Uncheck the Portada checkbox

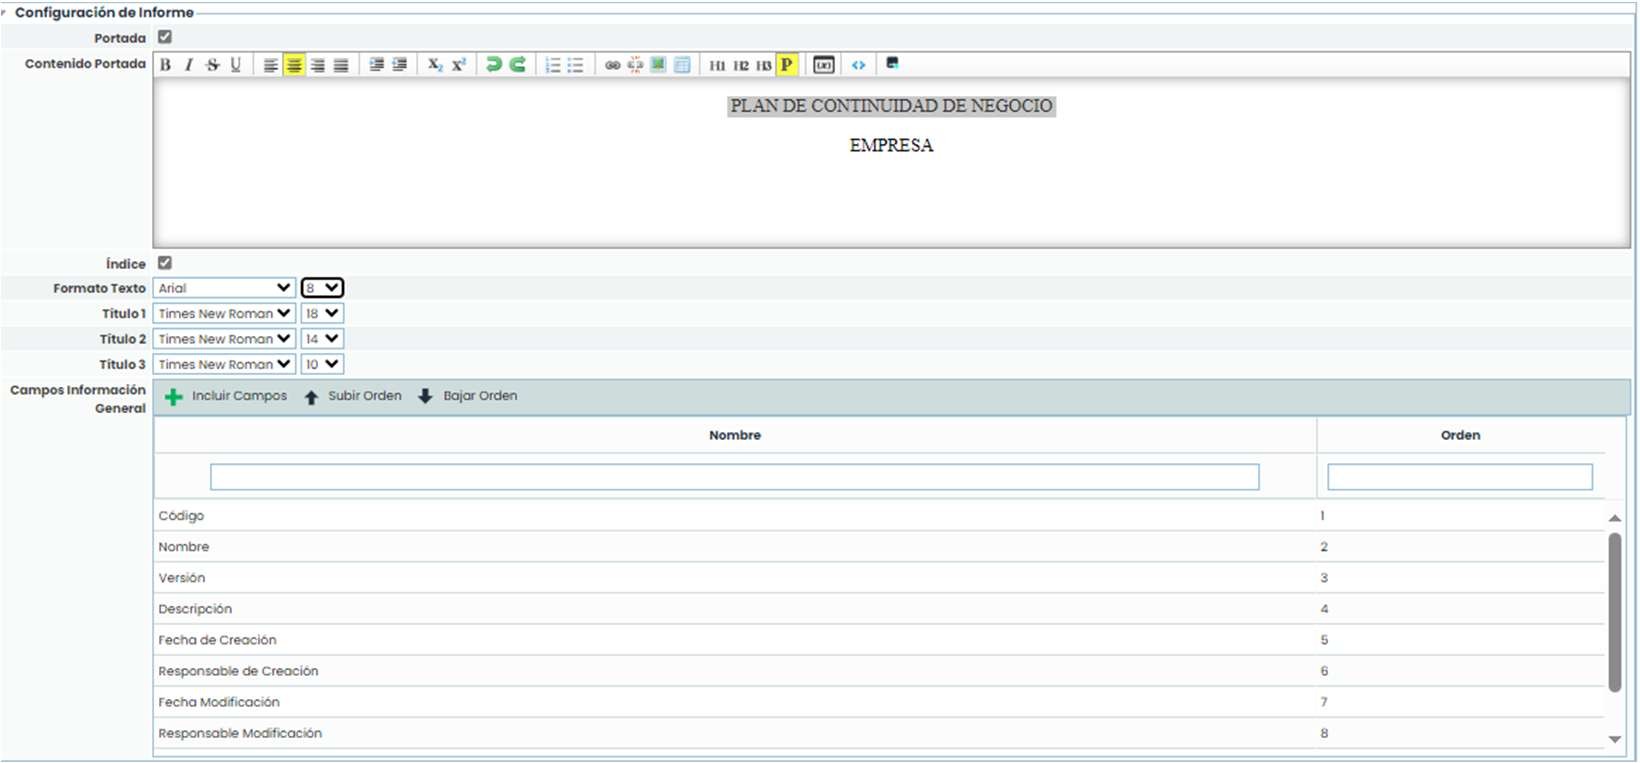coord(165,37)
